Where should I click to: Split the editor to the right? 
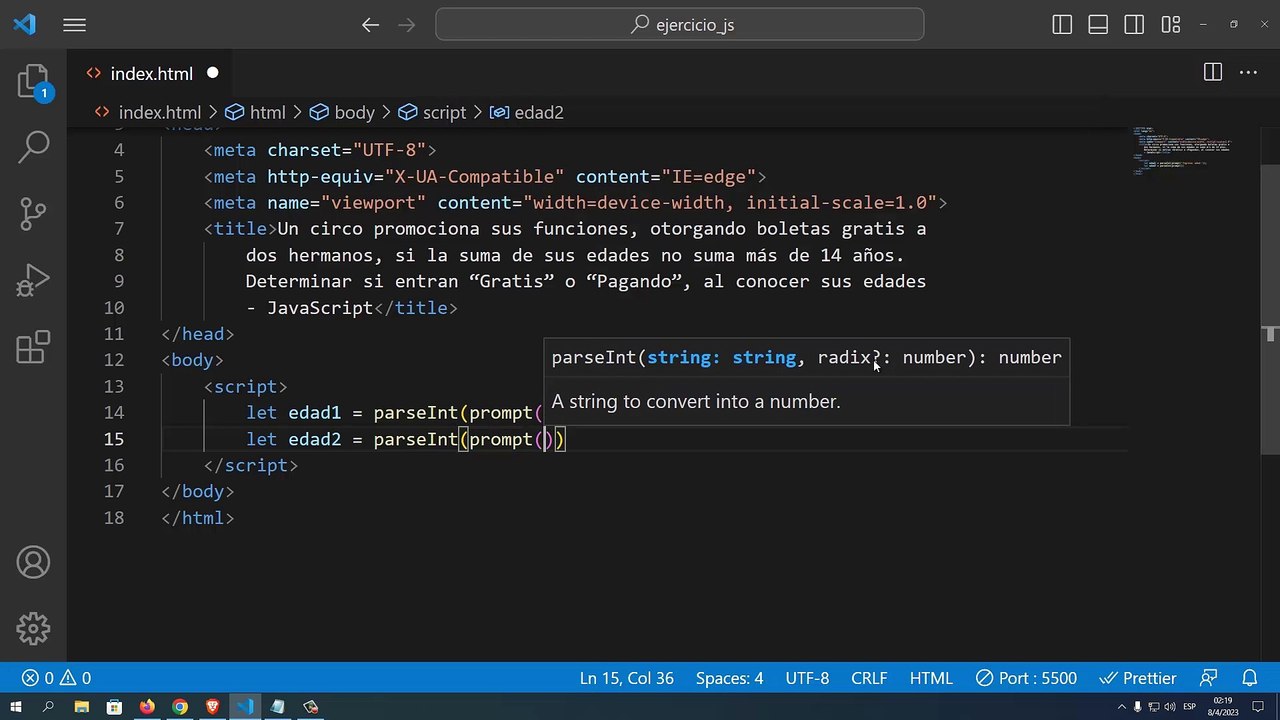tap(1213, 72)
